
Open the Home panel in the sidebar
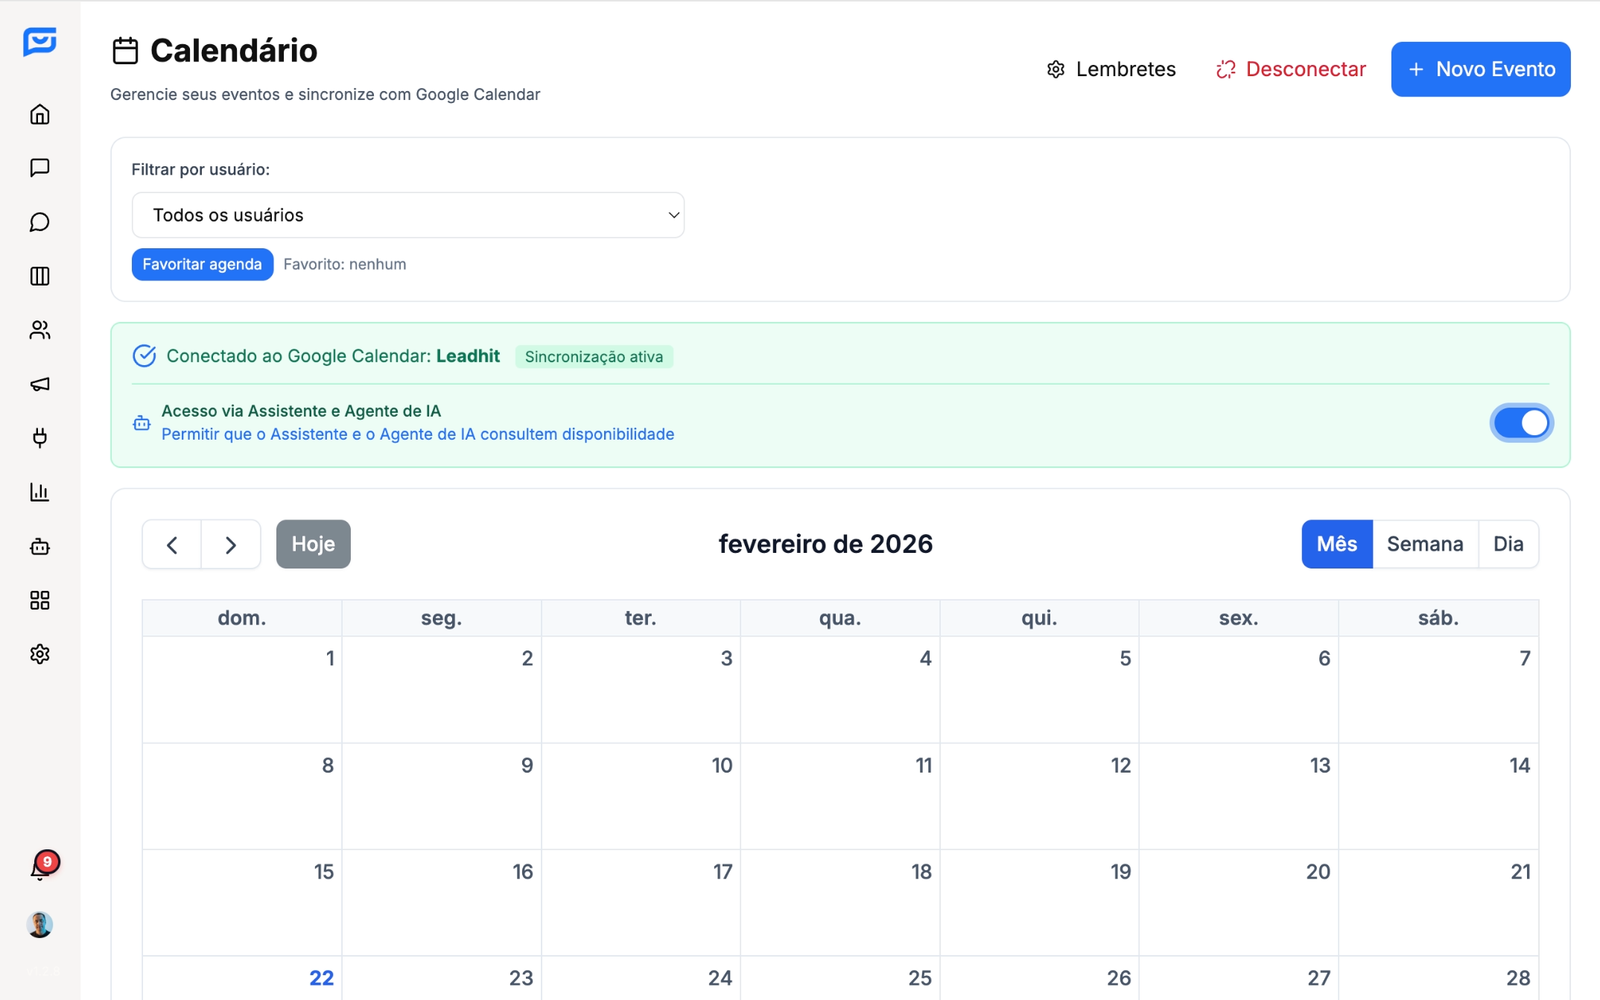(x=39, y=113)
